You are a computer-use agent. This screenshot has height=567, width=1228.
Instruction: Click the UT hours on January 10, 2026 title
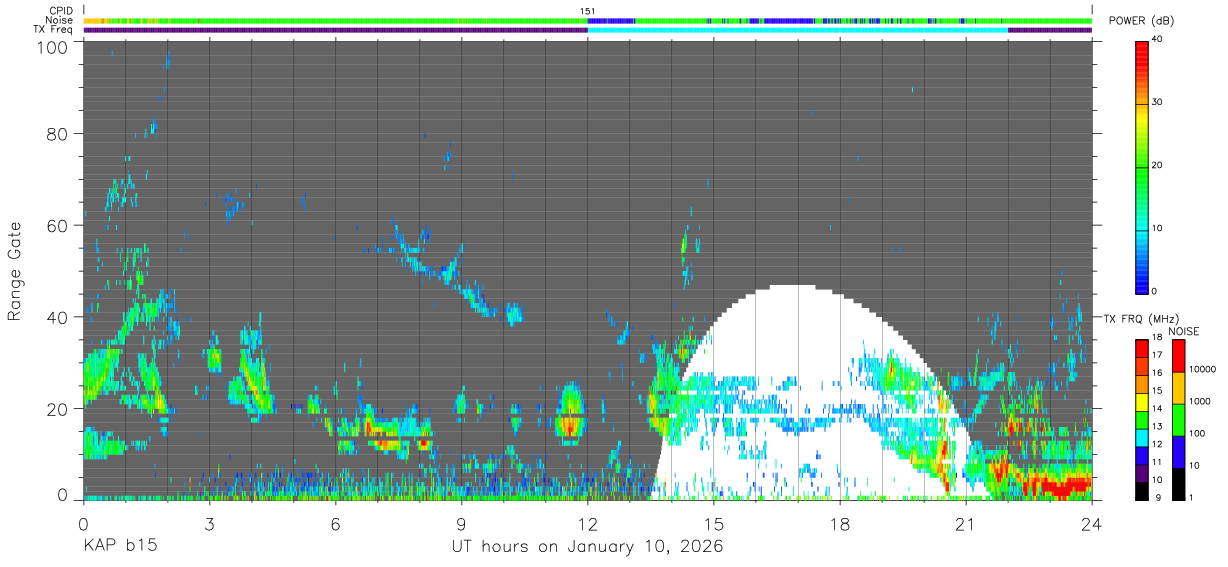click(x=587, y=548)
